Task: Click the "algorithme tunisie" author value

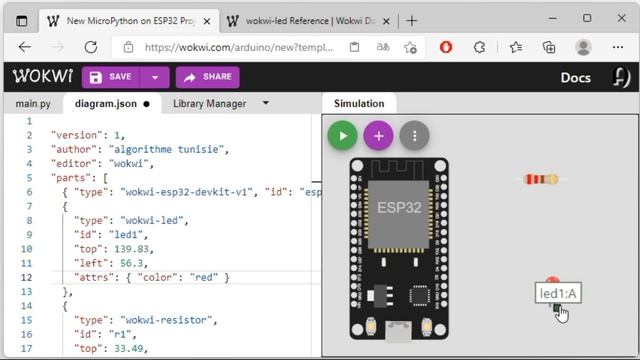Action: [166, 149]
